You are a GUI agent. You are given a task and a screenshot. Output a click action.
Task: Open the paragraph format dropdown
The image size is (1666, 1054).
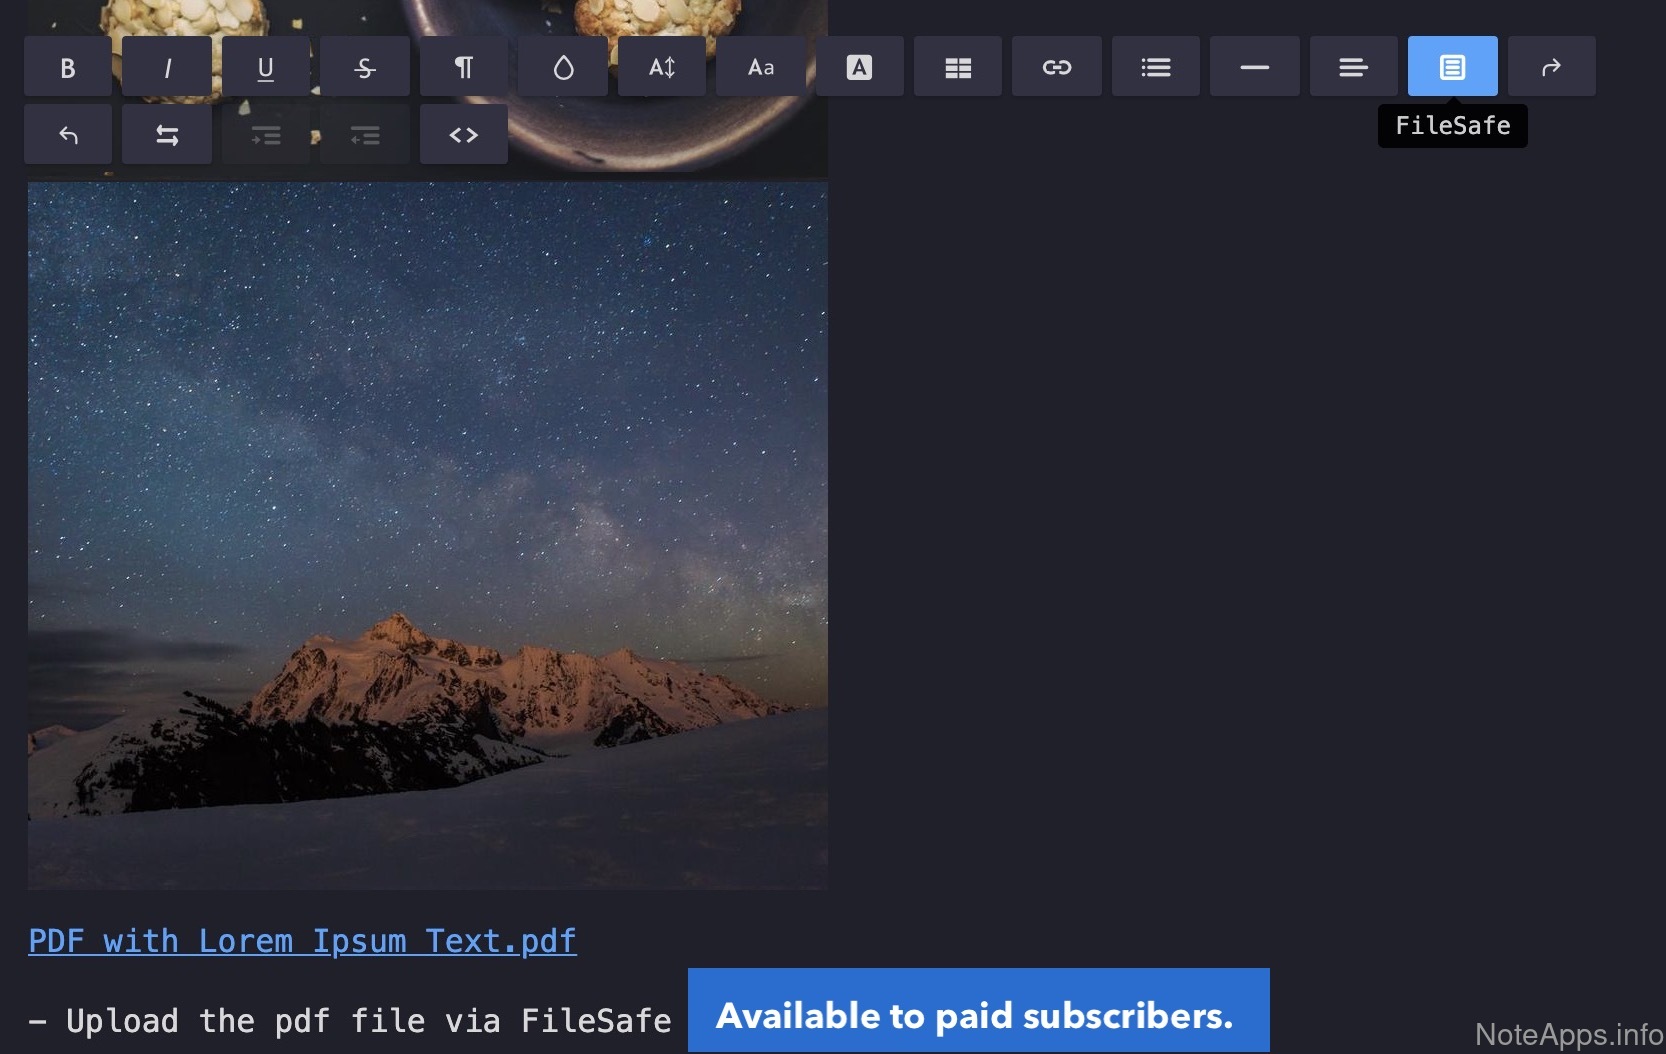[464, 67]
